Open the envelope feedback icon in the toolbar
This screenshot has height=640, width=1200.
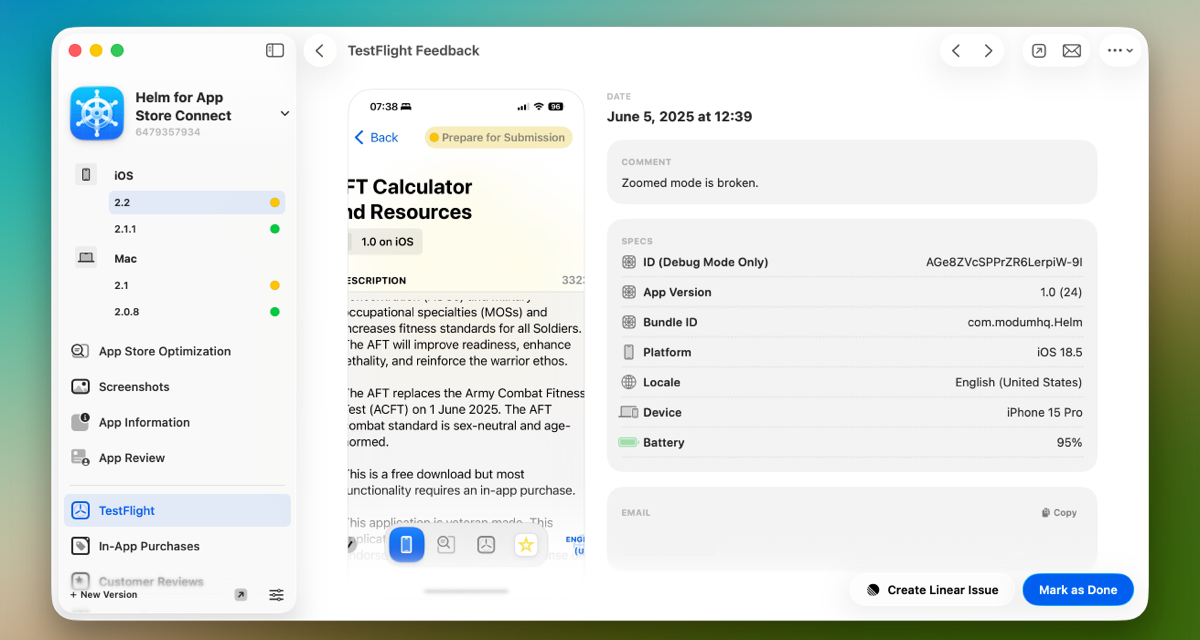[x=1071, y=49]
